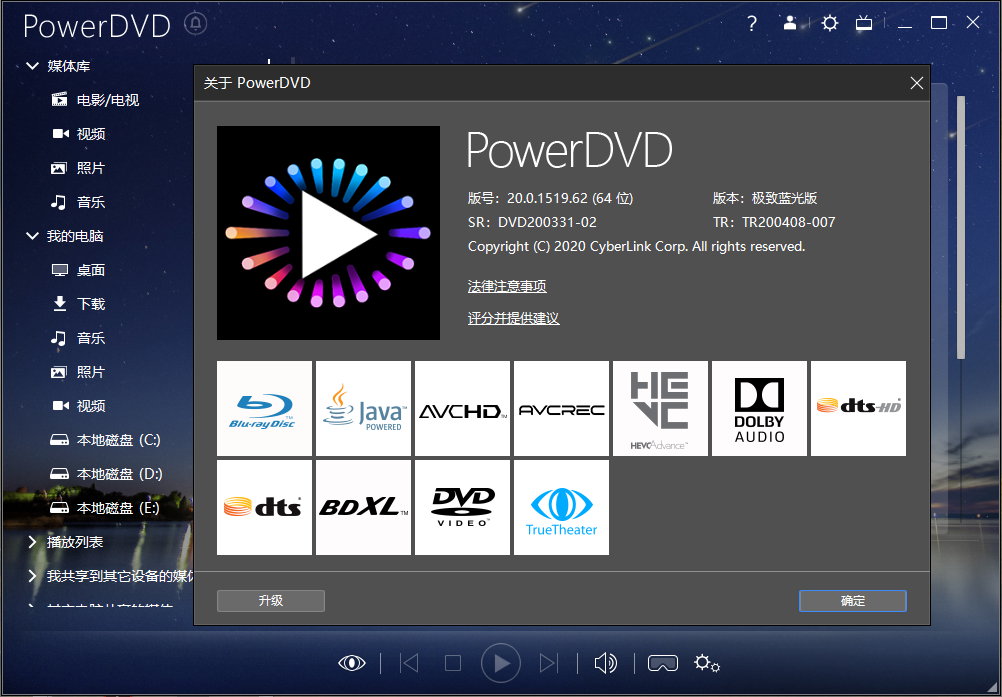Image resolution: width=1002 pixels, height=697 pixels.
Task: Click the dts-HD logo tile
Action: pos(858,408)
